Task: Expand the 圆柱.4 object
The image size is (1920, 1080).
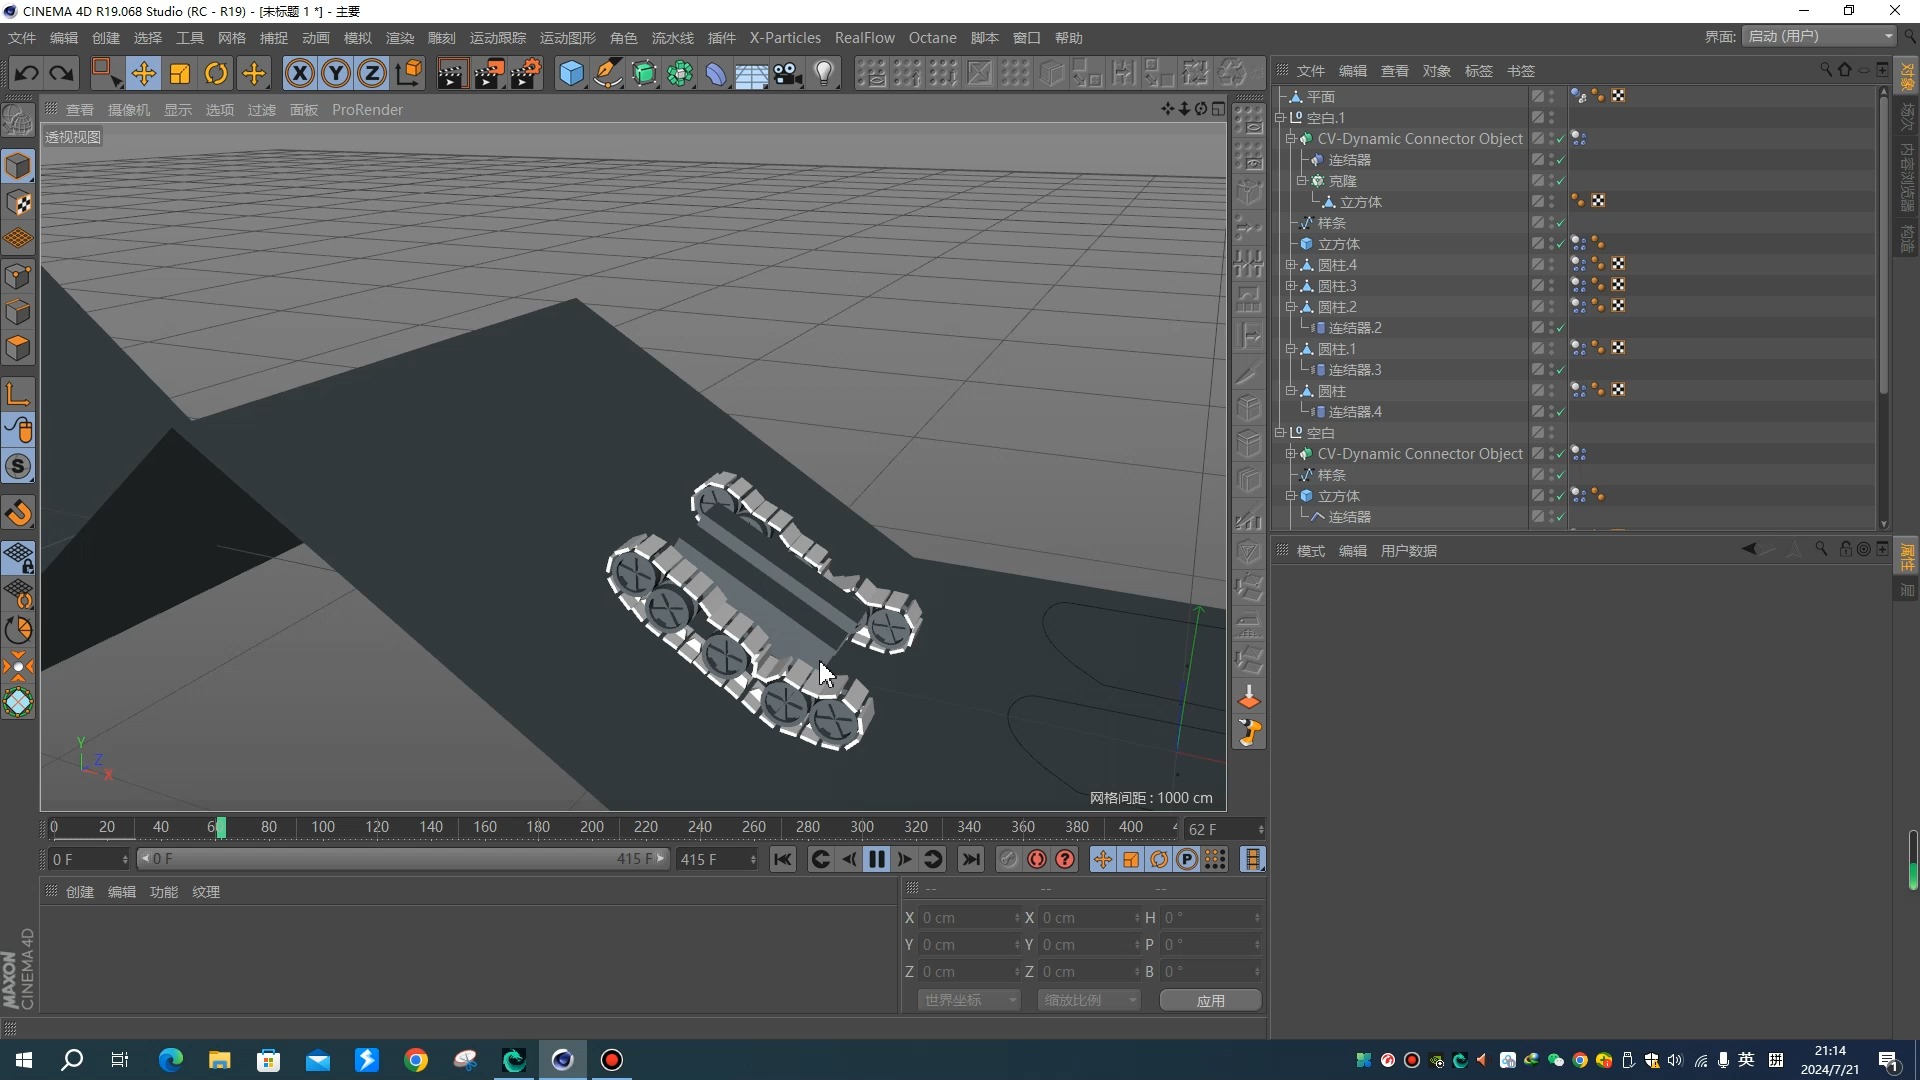Action: coord(1291,265)
